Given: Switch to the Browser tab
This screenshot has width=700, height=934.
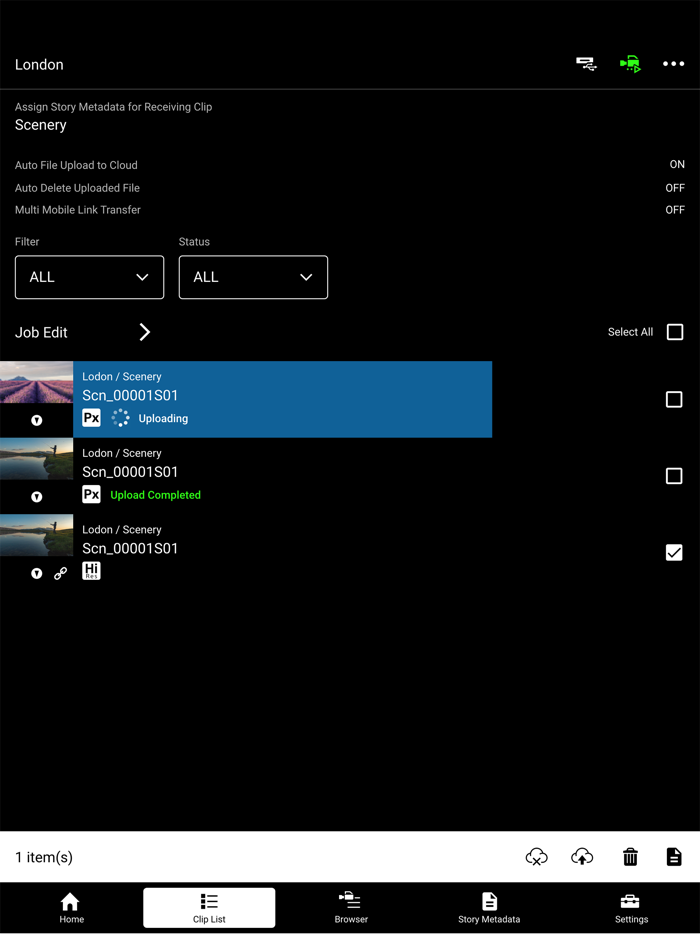Looking at the screenshot, I should coord(351,908).
